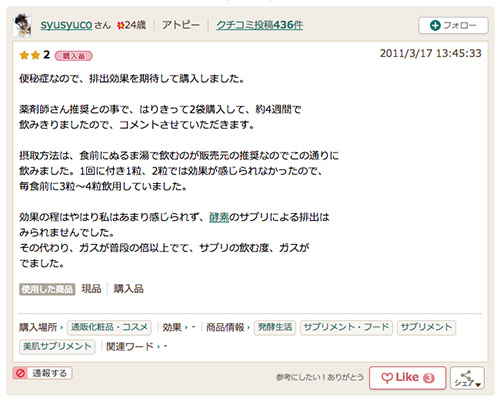The width and height of the screenshot is (500, 401).
Task: Open the シェア share dropdown
Action: click(x=467, y=378)
